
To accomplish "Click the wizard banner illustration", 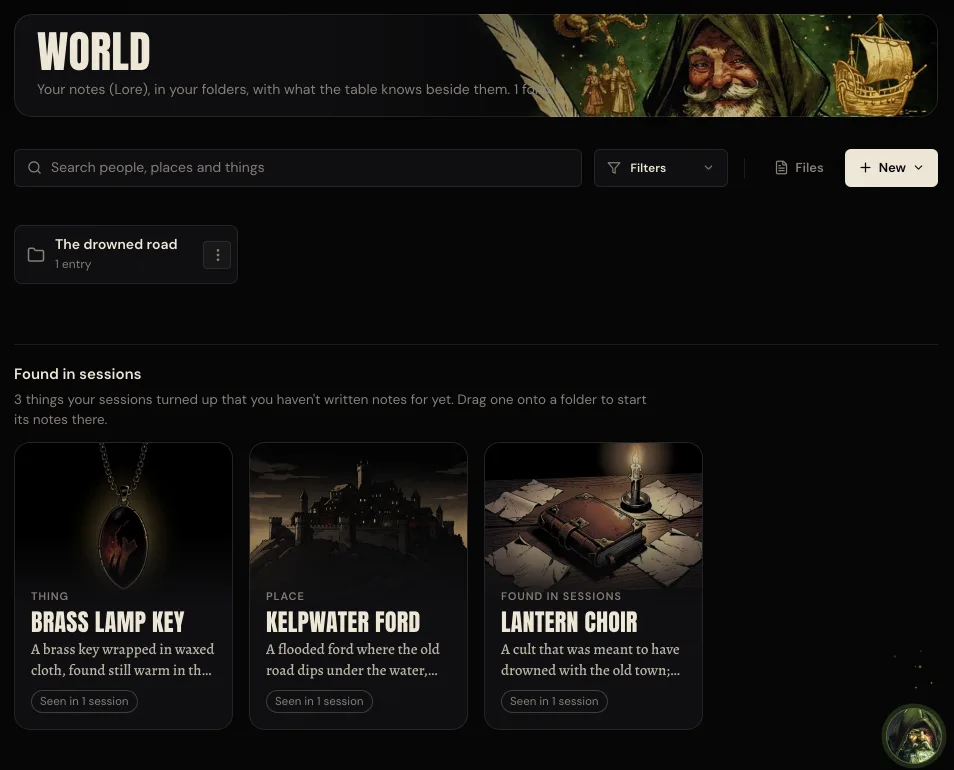I will pos(709,65).
